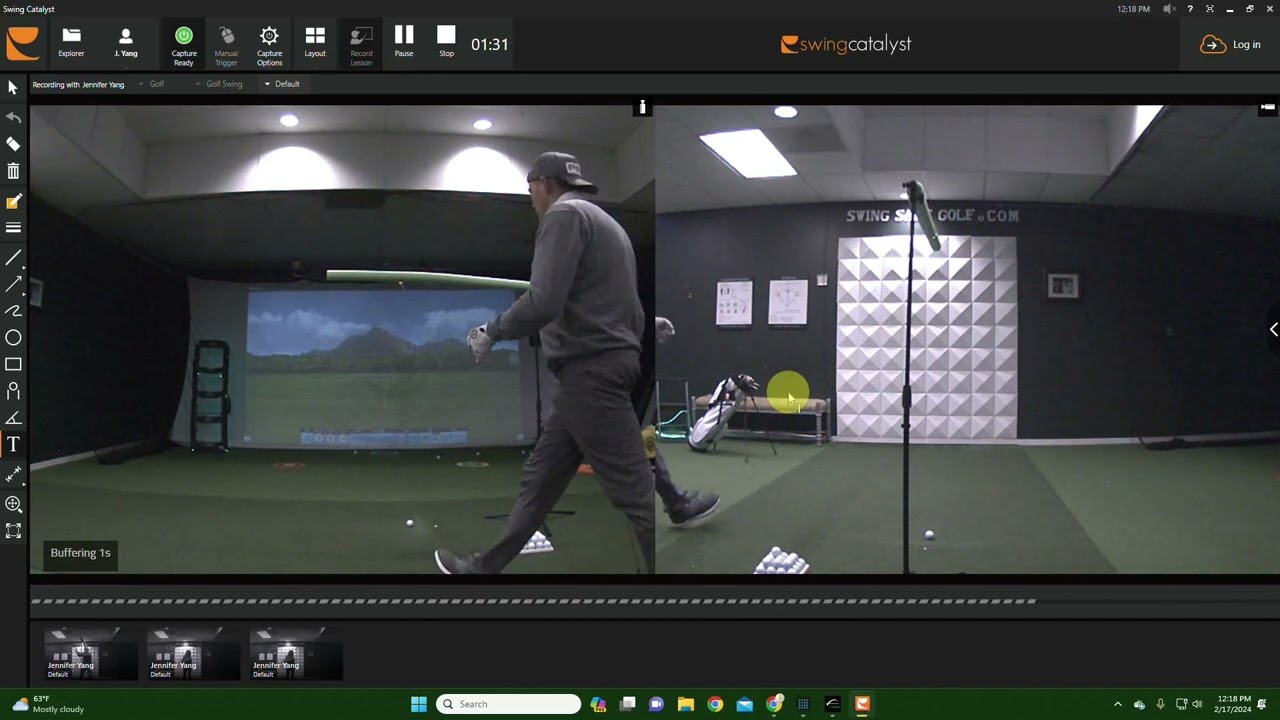Image resolution: width=1280 pixels, height=720 pixels.
Task: Open the line thickness option
Action: coord(13,228)
